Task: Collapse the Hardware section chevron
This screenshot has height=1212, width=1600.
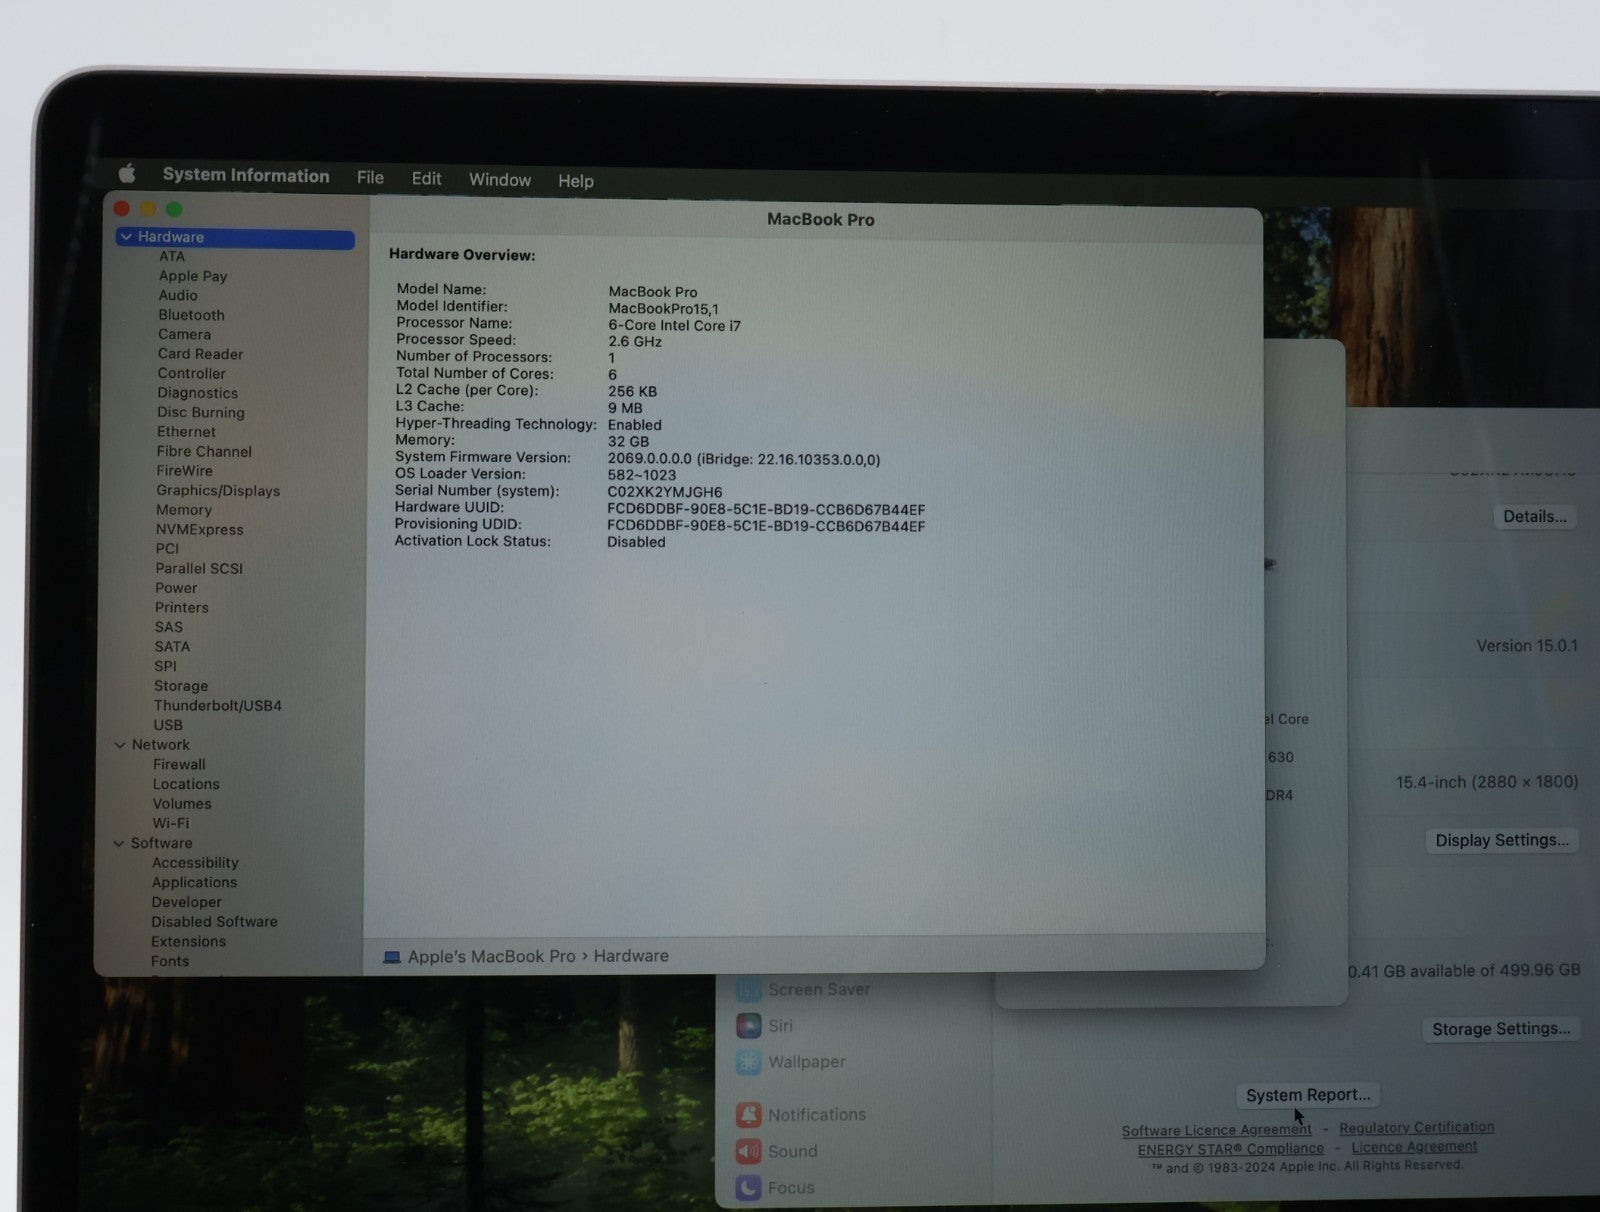Action: (126, 237)
